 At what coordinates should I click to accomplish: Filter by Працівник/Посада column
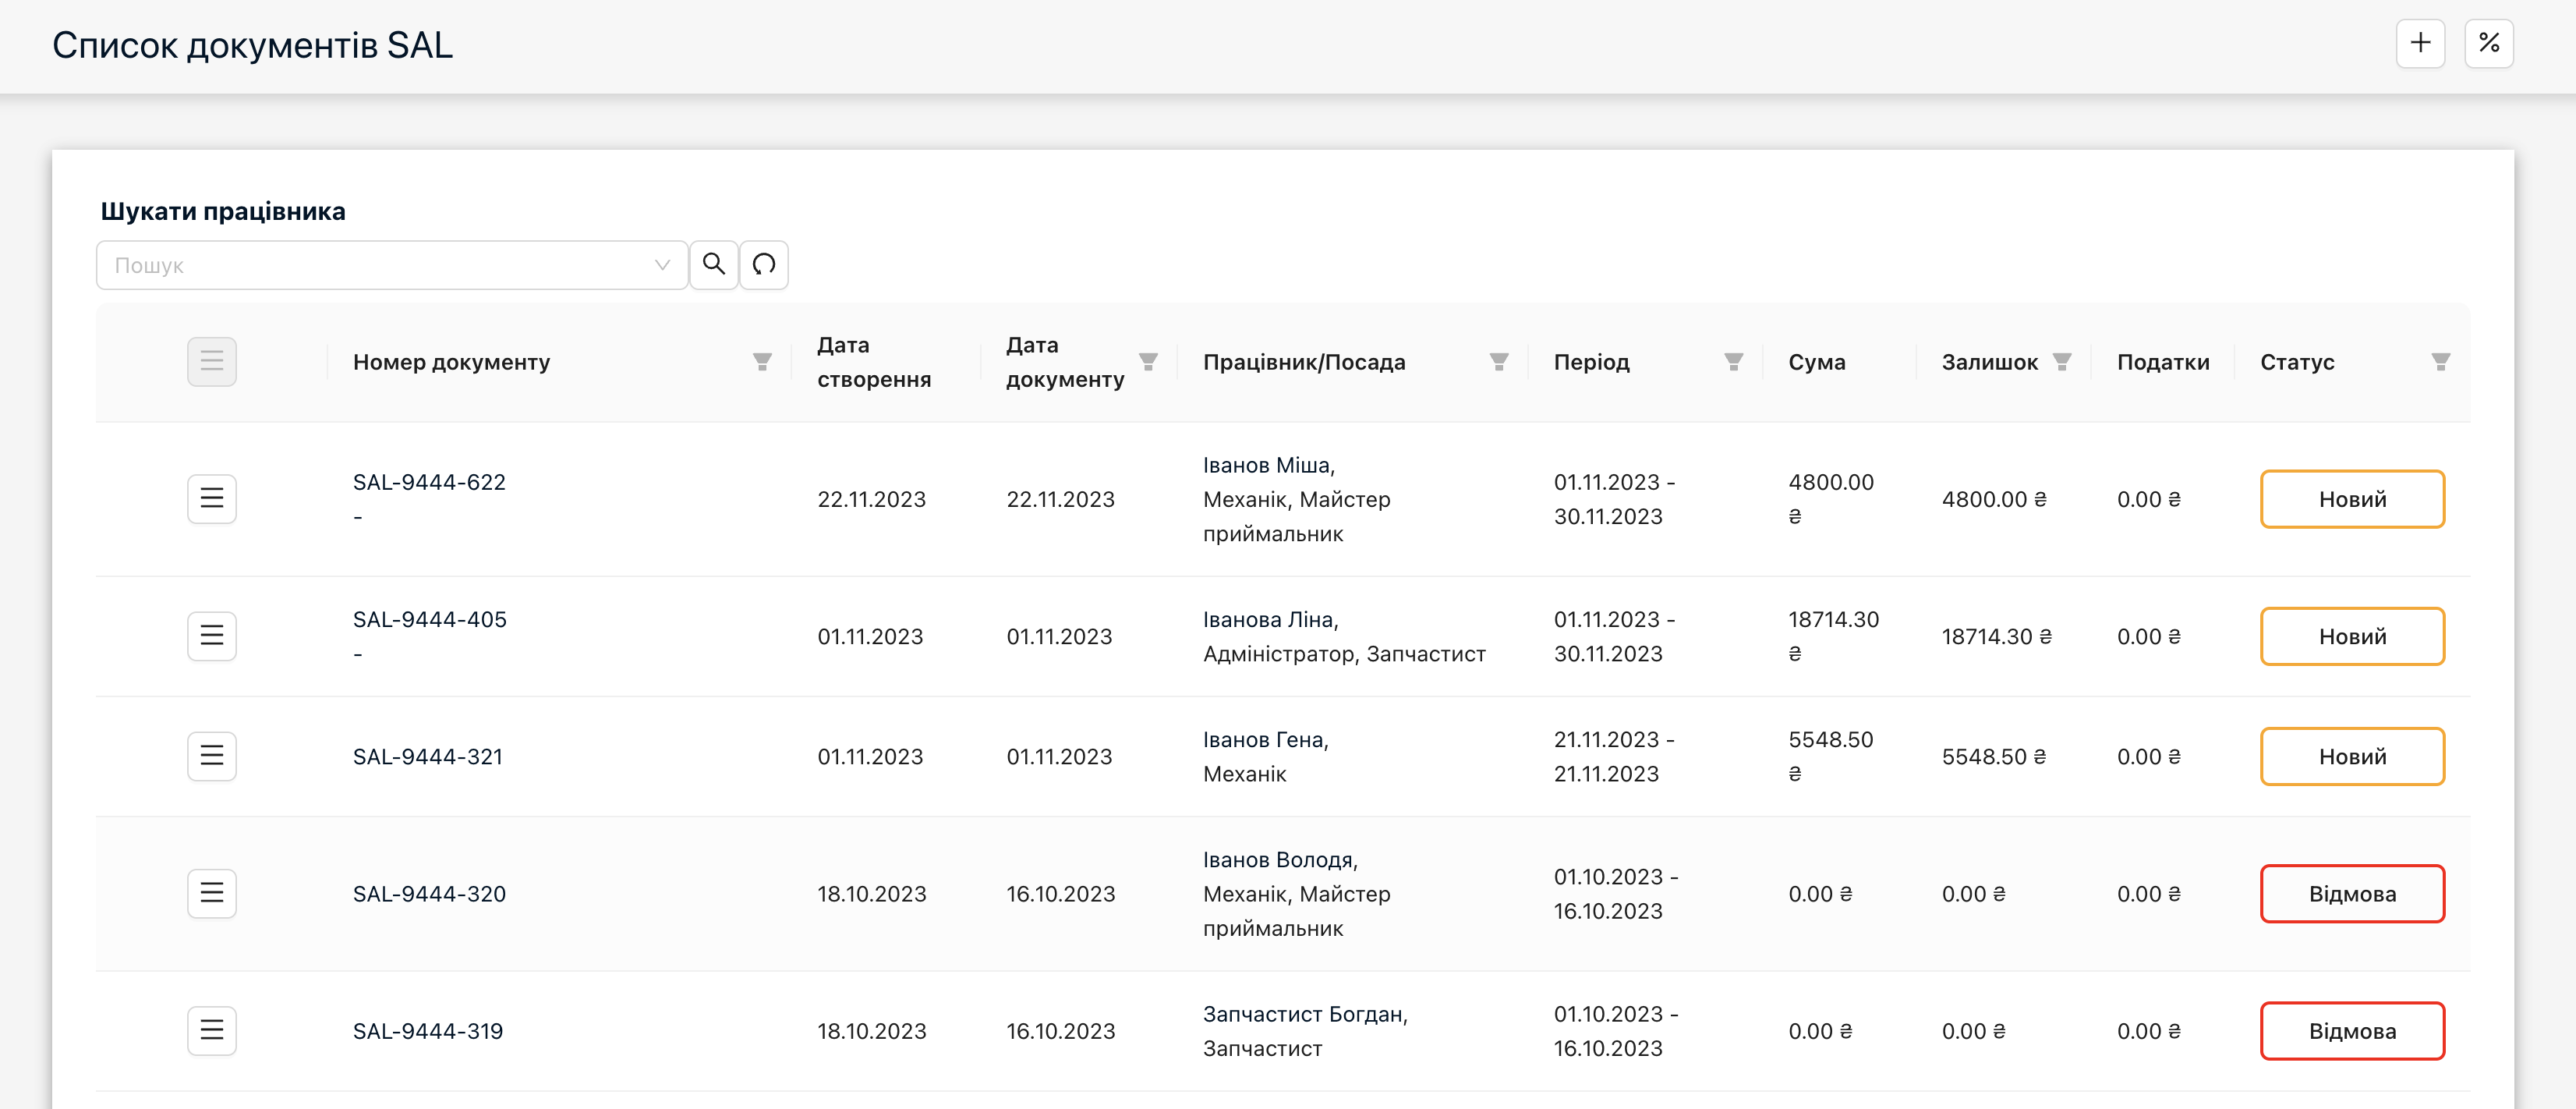1498,362
